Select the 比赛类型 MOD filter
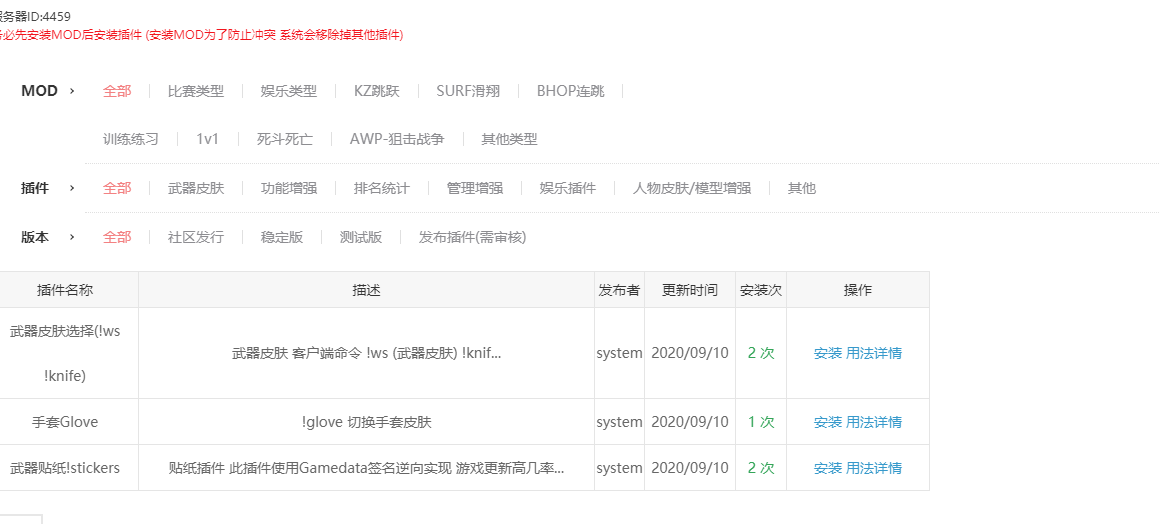Image resolution: width=1159 pixels, height=524 pixels. click(x=195, y=91)
